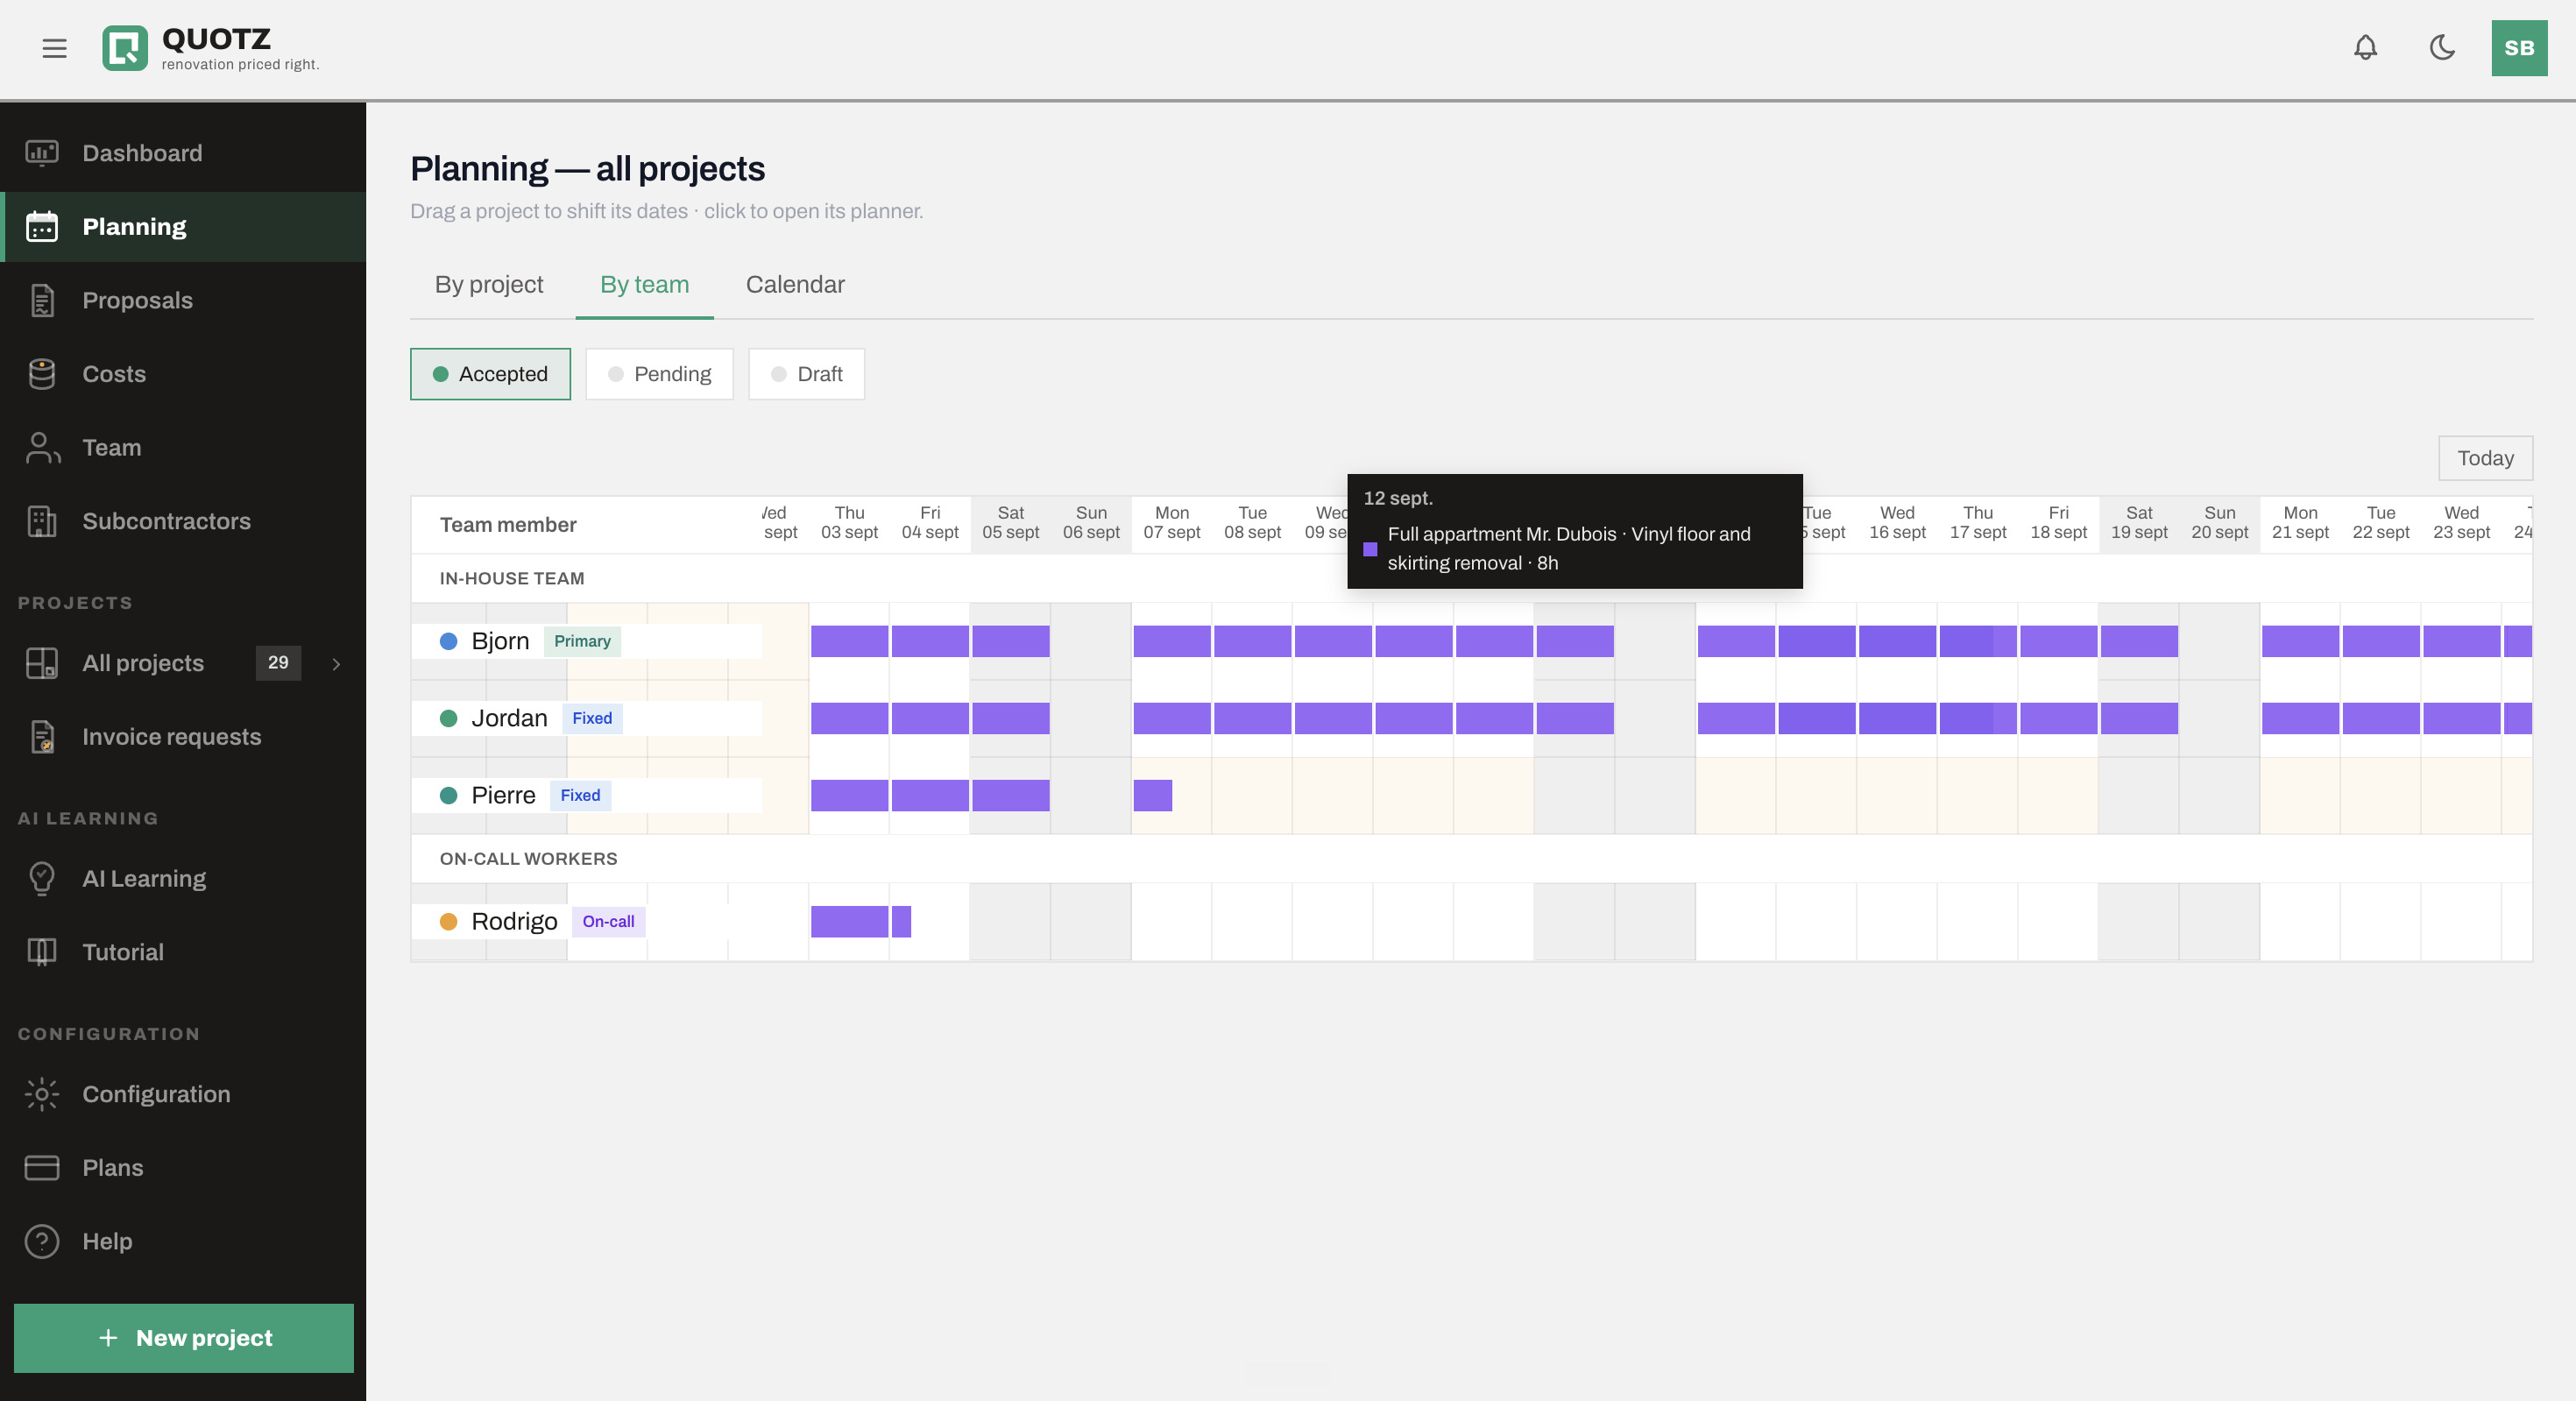Click Bjorn's blue color dot
Image resolution: width=2576 pixels, height=1401 pixels.
click(x=448, y=641)
